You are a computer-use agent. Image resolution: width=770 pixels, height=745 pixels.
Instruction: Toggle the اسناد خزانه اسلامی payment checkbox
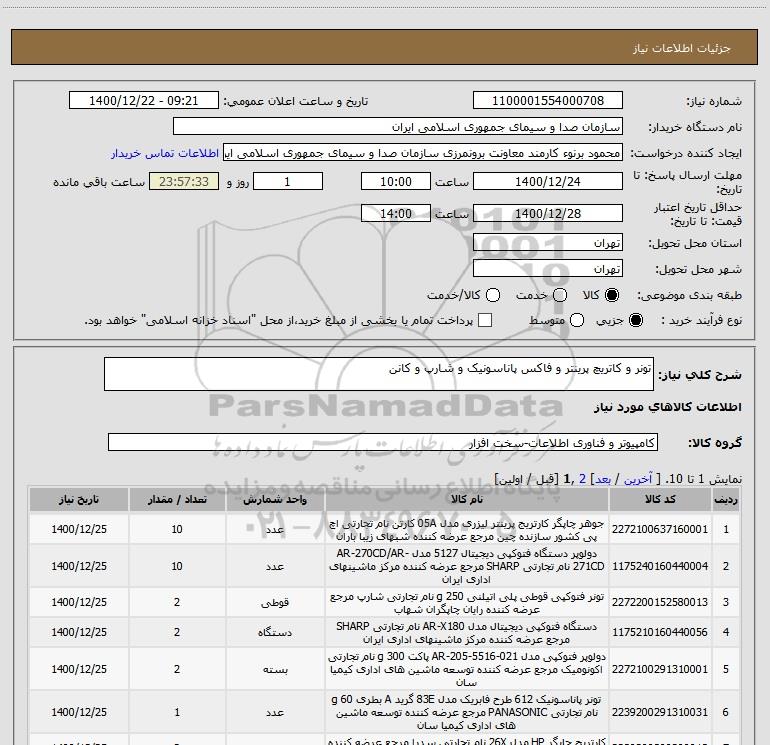[485, 320]
